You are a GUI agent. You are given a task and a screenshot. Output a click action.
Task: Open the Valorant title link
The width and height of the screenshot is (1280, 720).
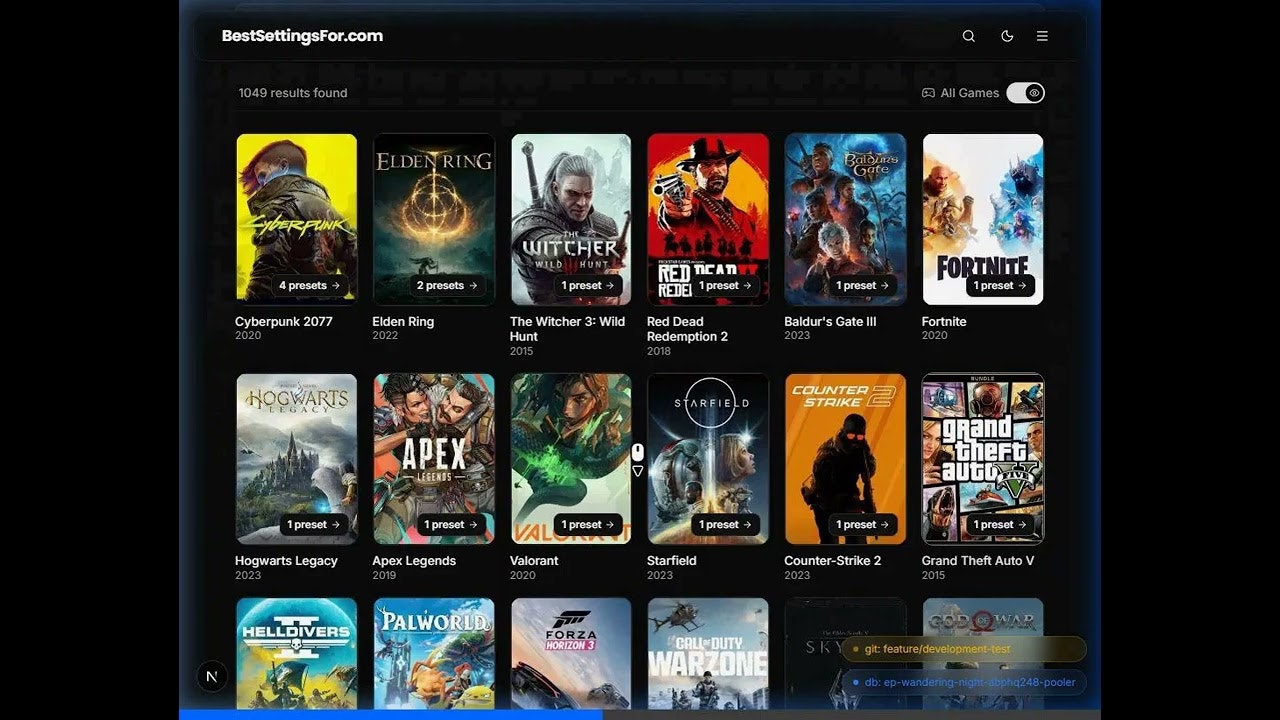534,561
